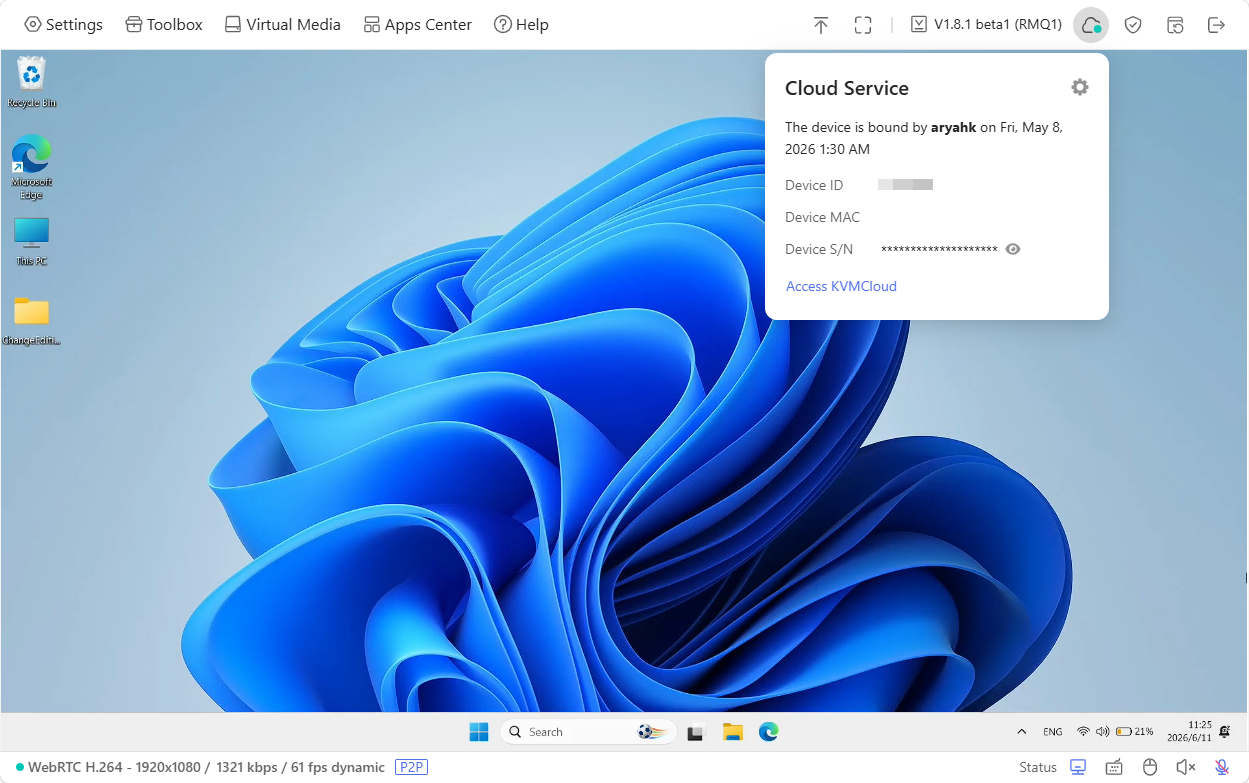Toggle the Cloud Service cloud icon
The height and width of the screenshot is (783, 1249).
[1091, 25]
